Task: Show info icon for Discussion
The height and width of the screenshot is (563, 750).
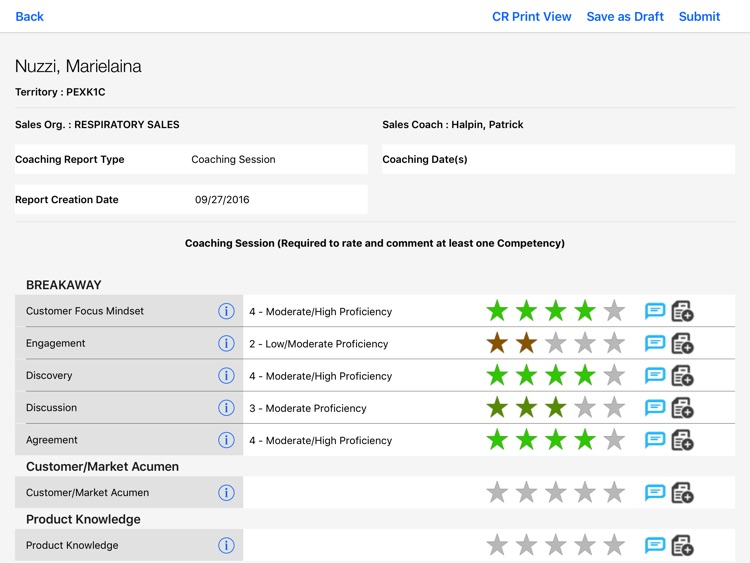Action: pos(226,408)
